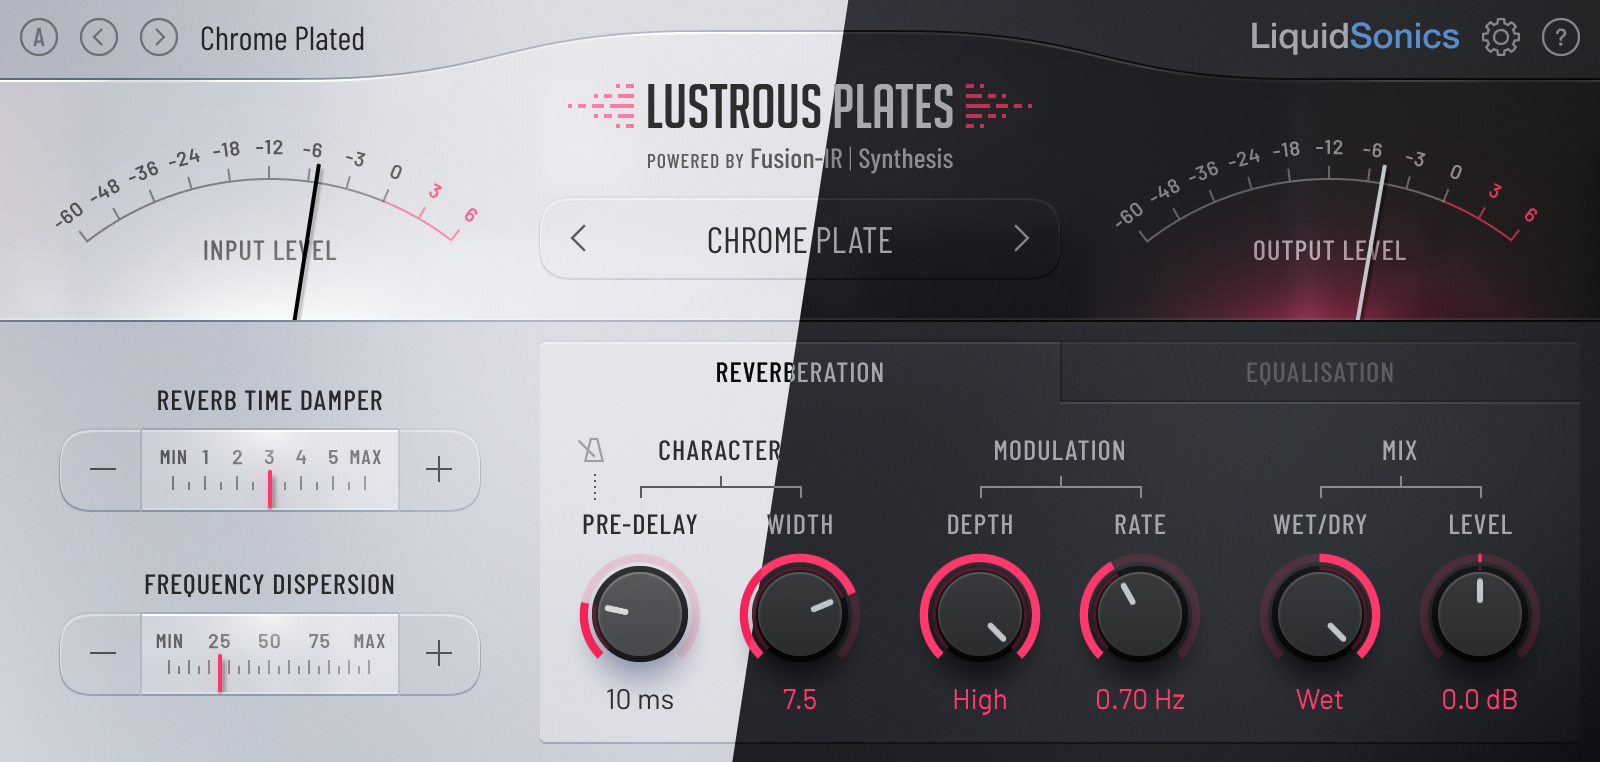Go to the next preset with right arrow
Image resolution: width=1600 pixels, height=762 pixels.
[159, 38]
